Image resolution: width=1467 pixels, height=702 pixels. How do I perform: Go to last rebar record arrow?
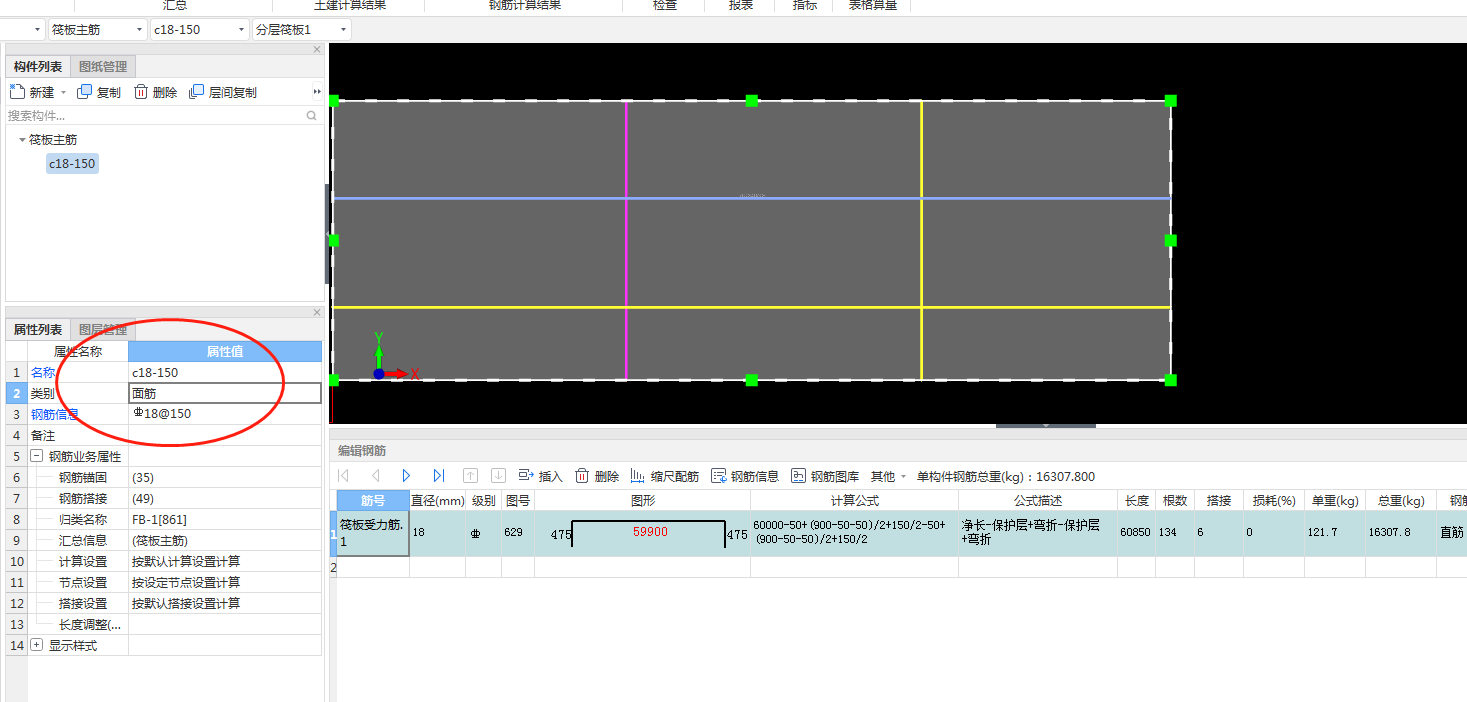(438, 476)
